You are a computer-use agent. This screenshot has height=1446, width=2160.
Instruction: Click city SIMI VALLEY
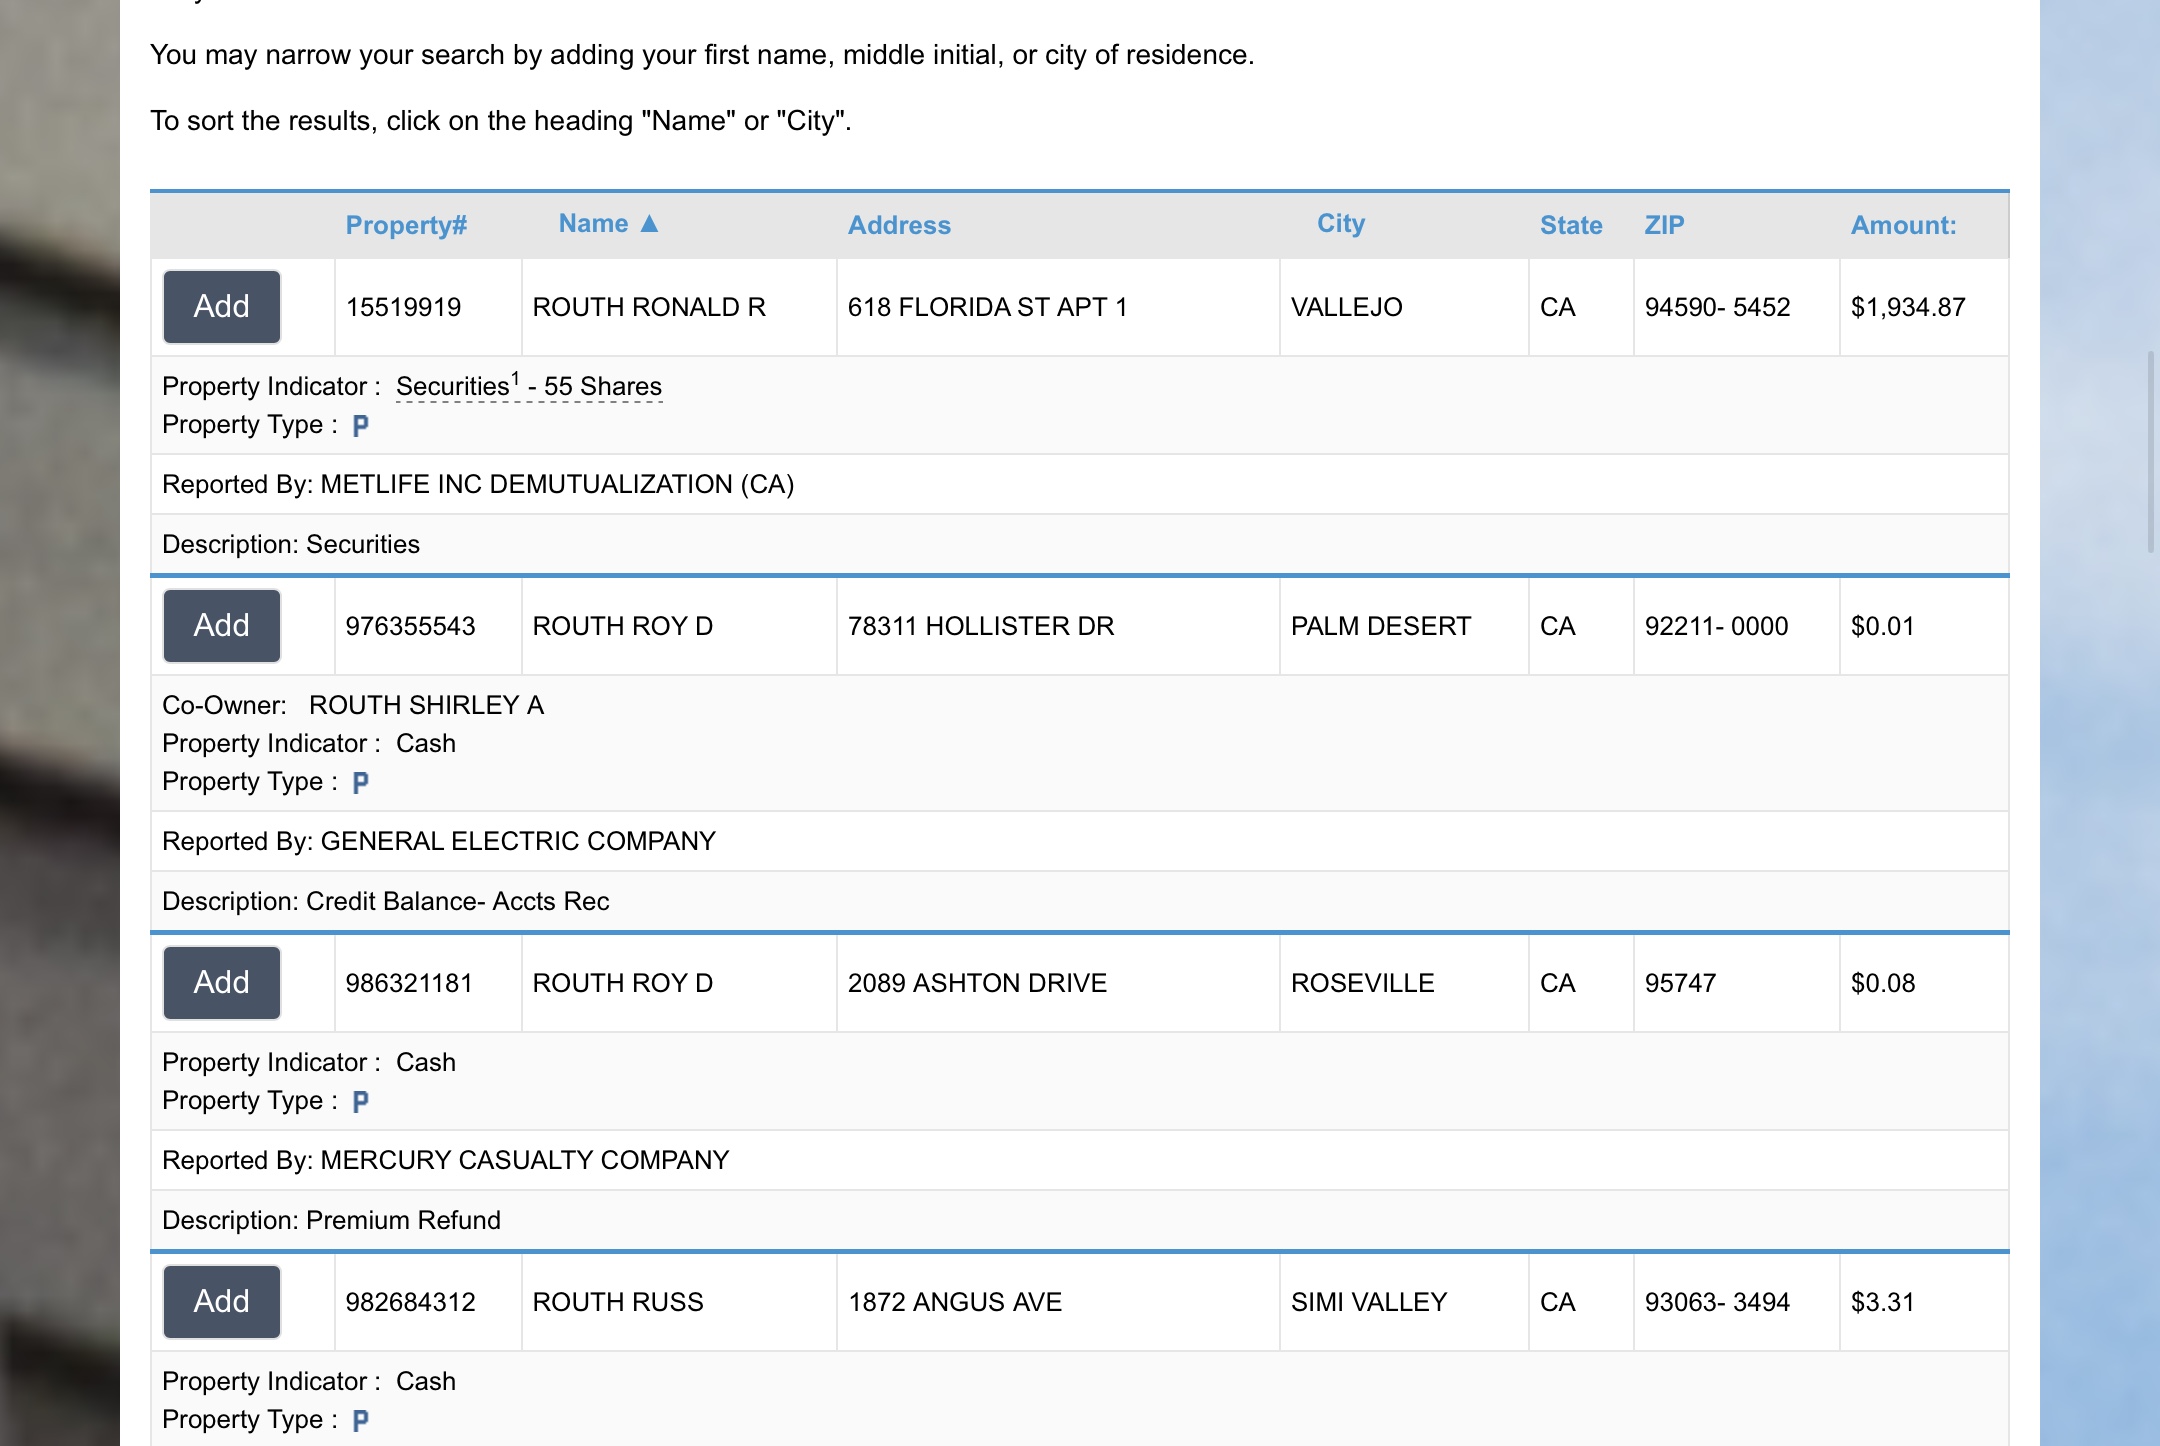pyautogui.click(x=1369, y=1302)
